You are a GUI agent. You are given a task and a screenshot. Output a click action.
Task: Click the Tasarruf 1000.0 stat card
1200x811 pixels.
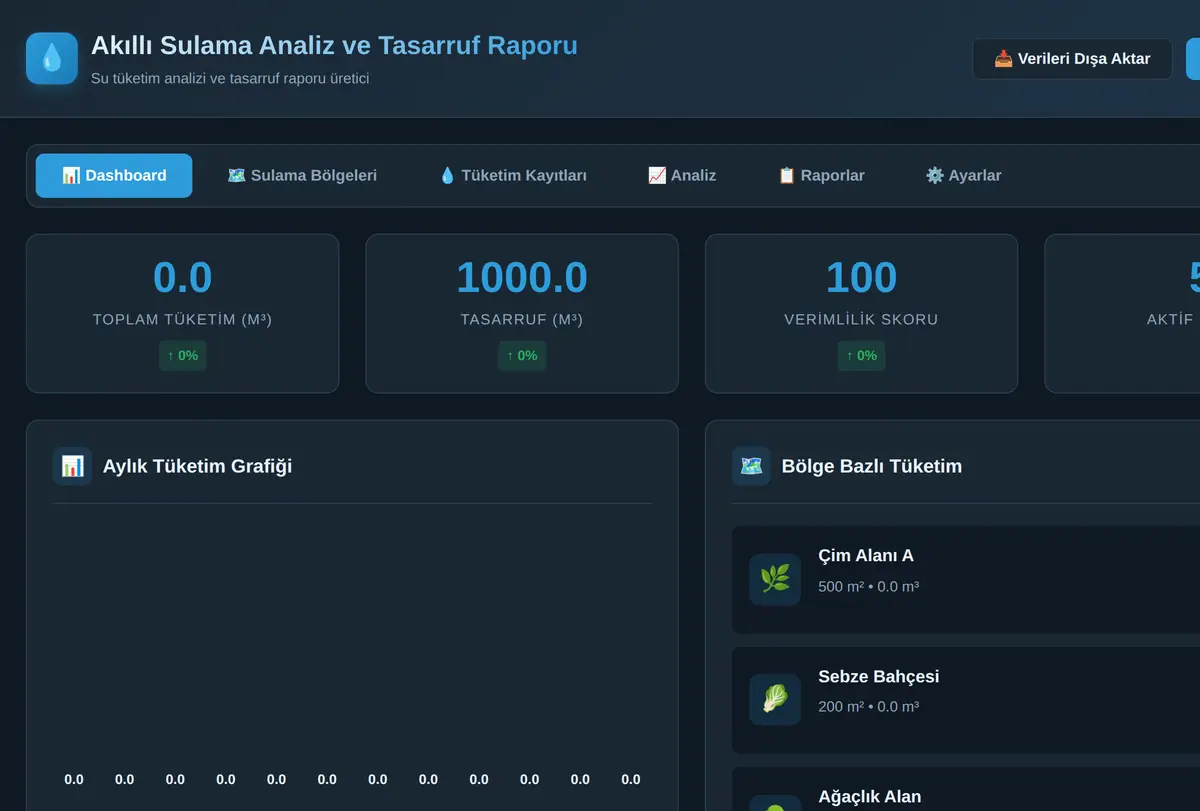[x=522, y=314]
